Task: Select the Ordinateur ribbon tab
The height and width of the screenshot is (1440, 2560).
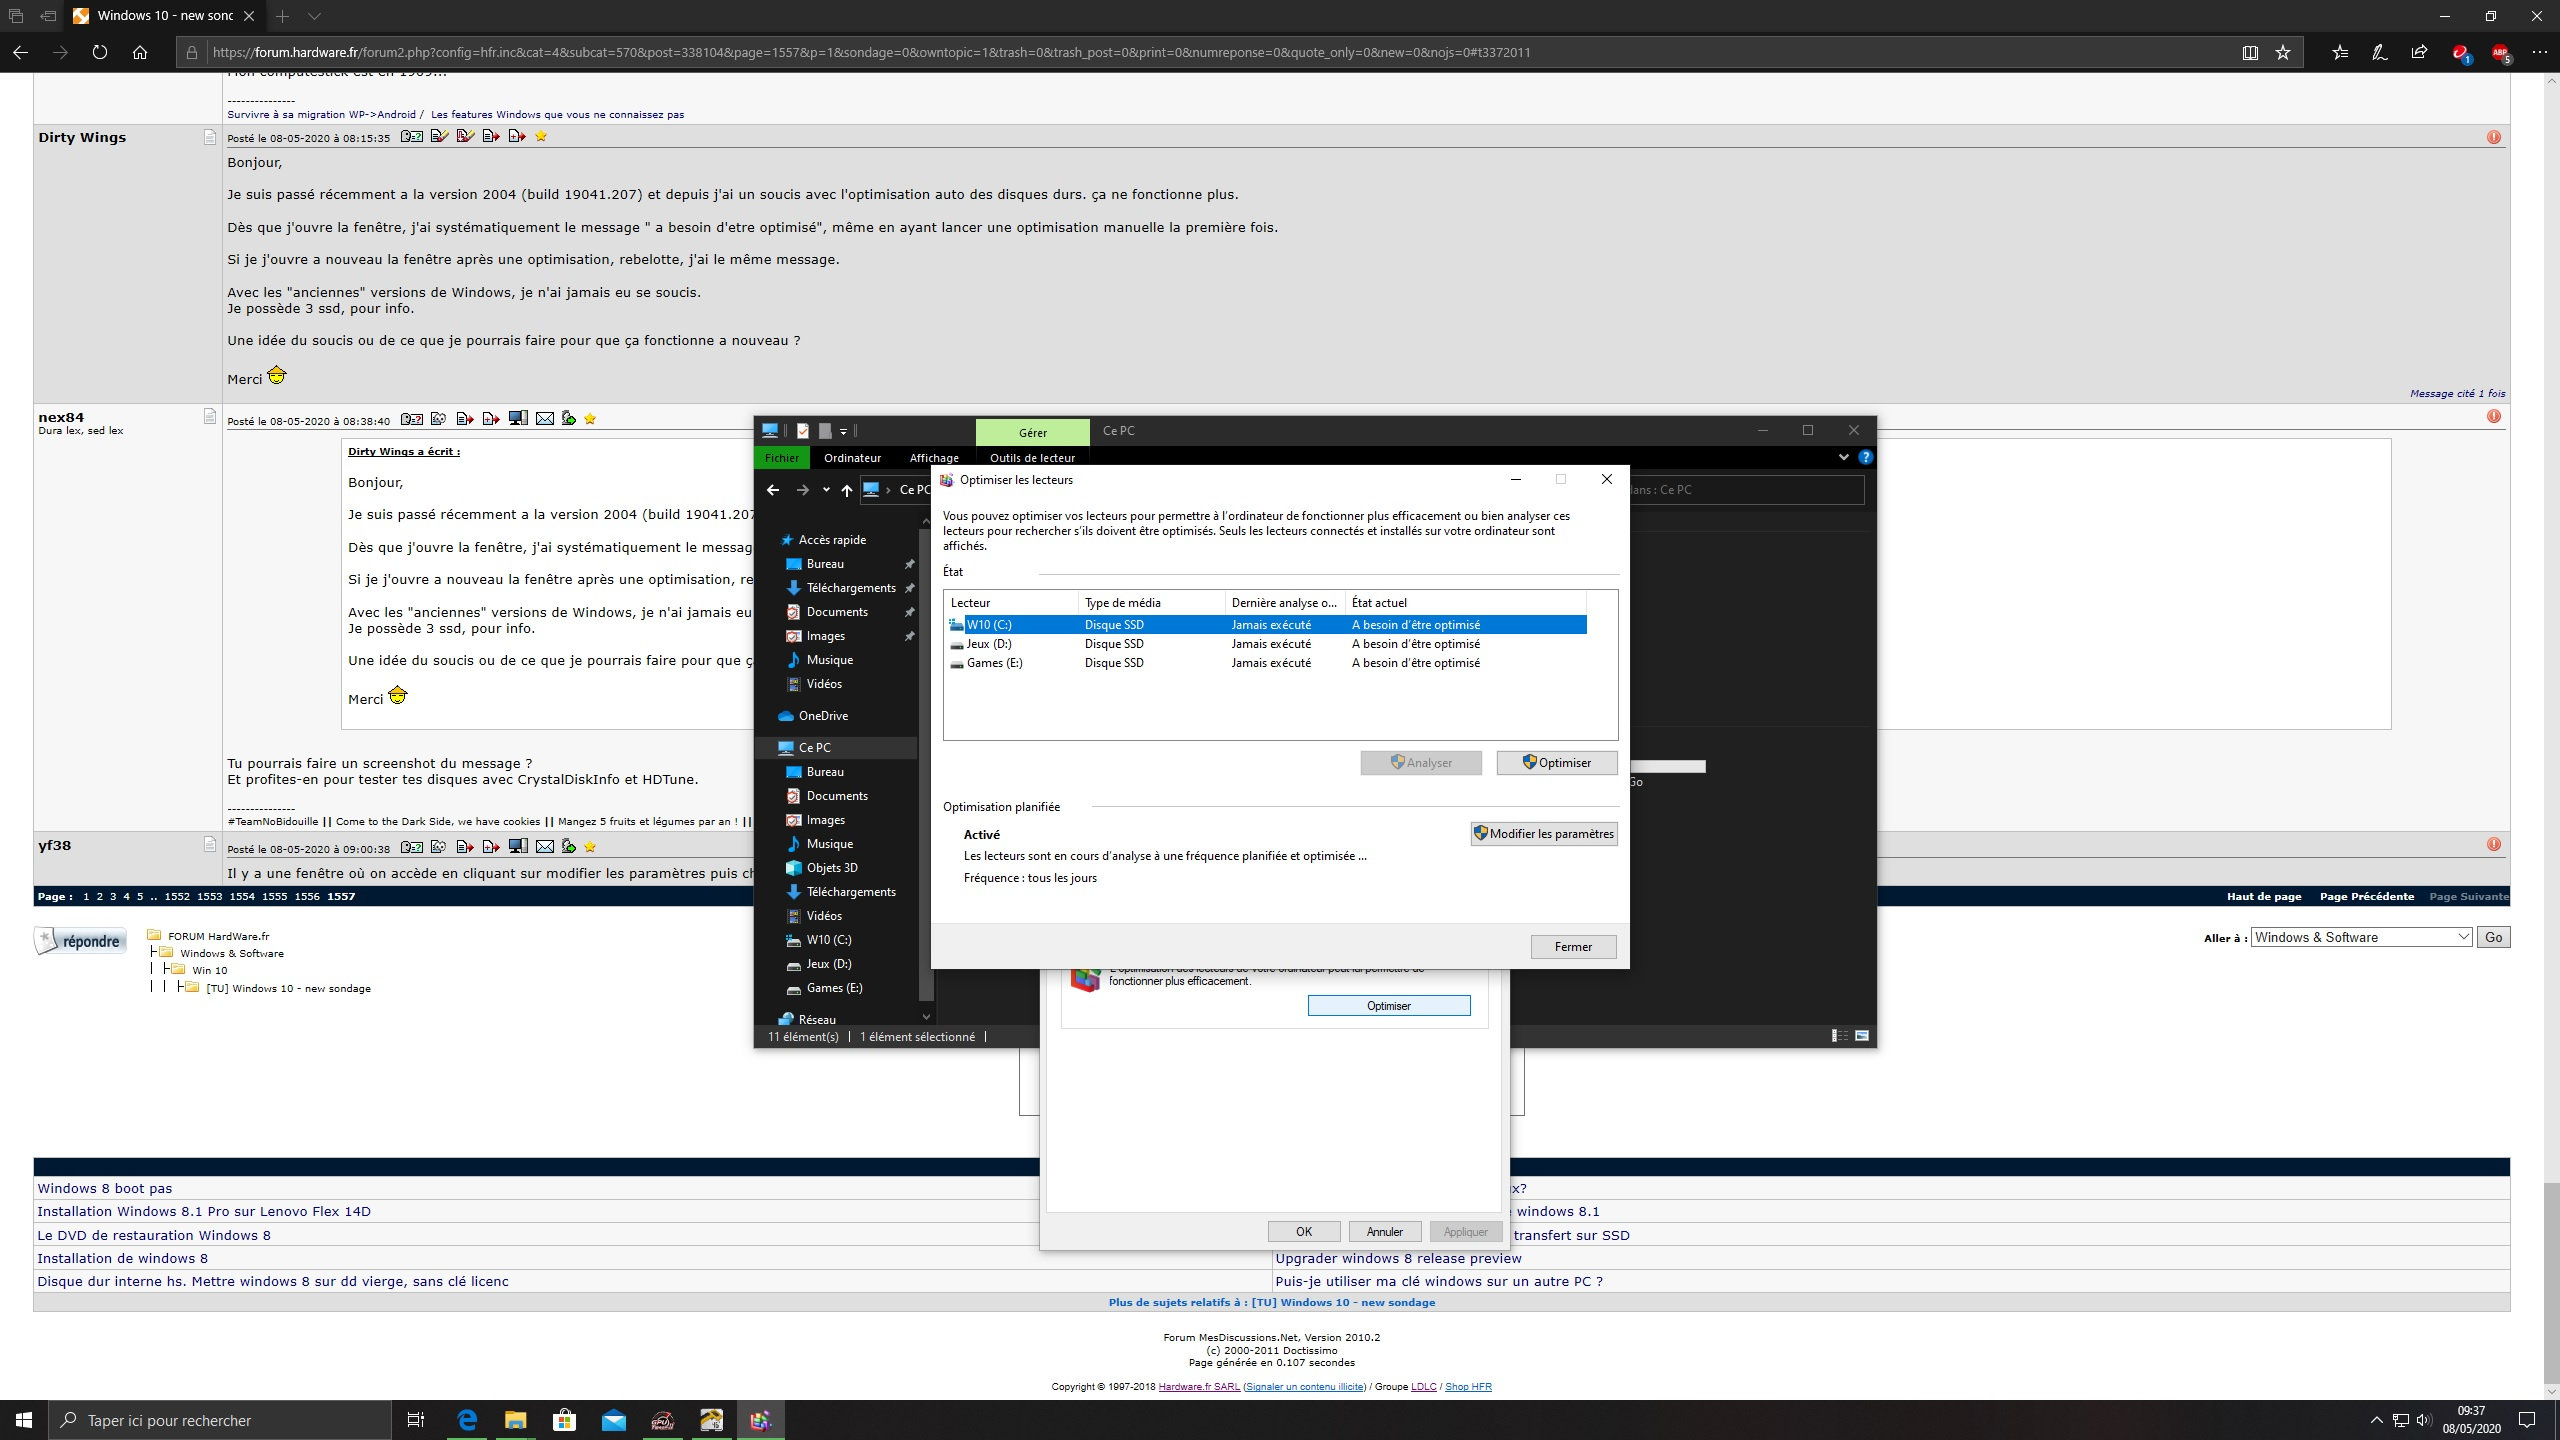Action: 852,458
